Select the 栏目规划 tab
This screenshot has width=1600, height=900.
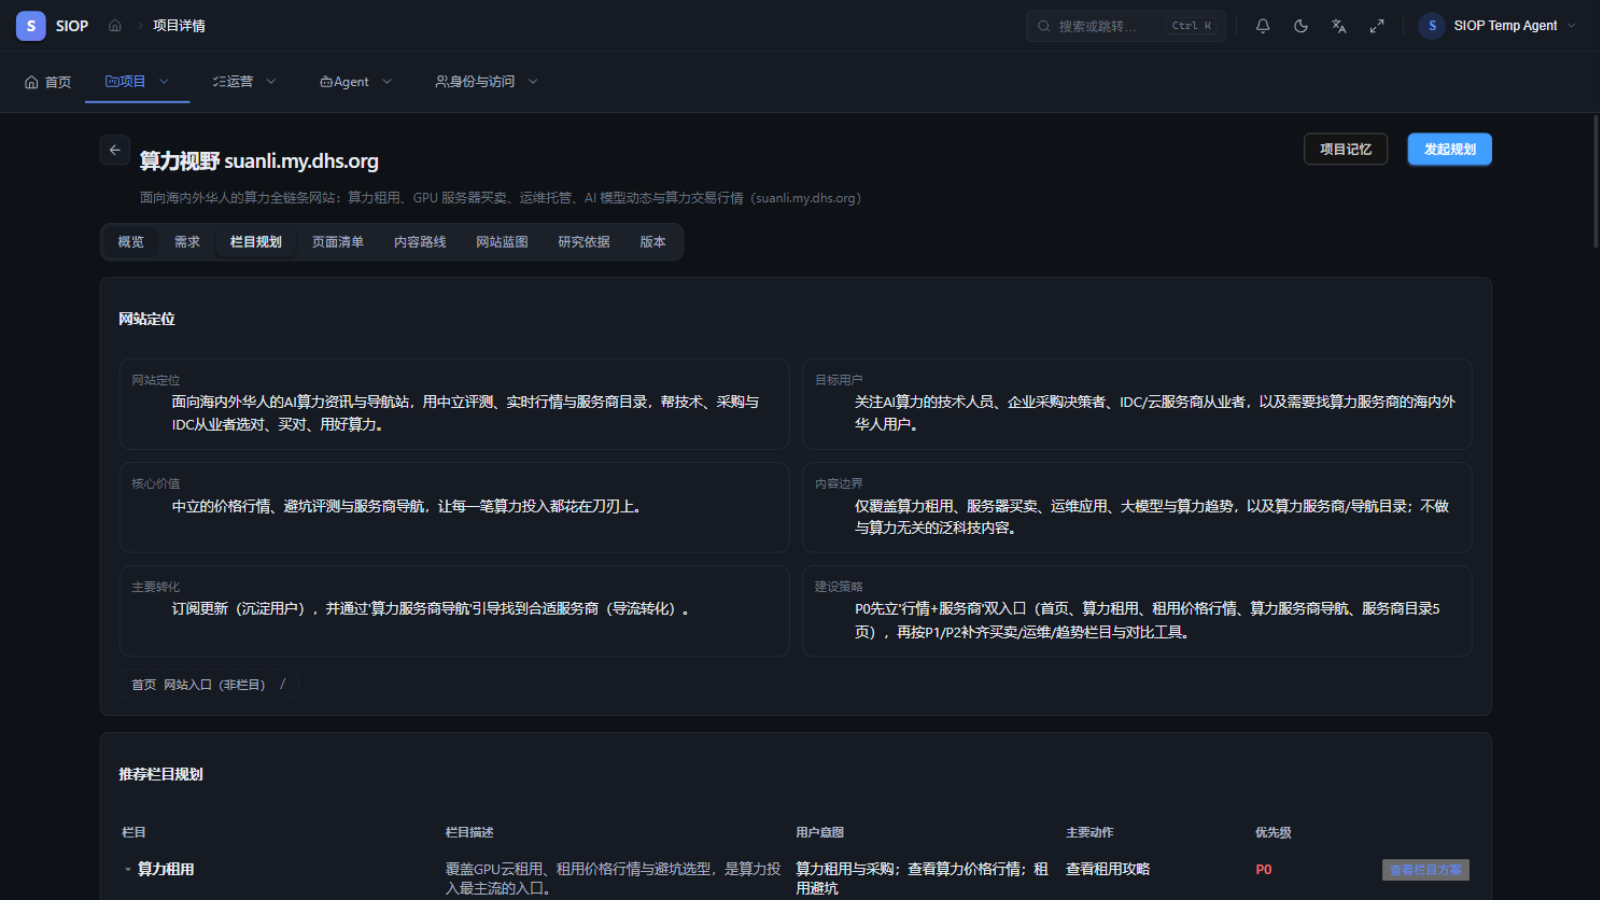point(256,242)
